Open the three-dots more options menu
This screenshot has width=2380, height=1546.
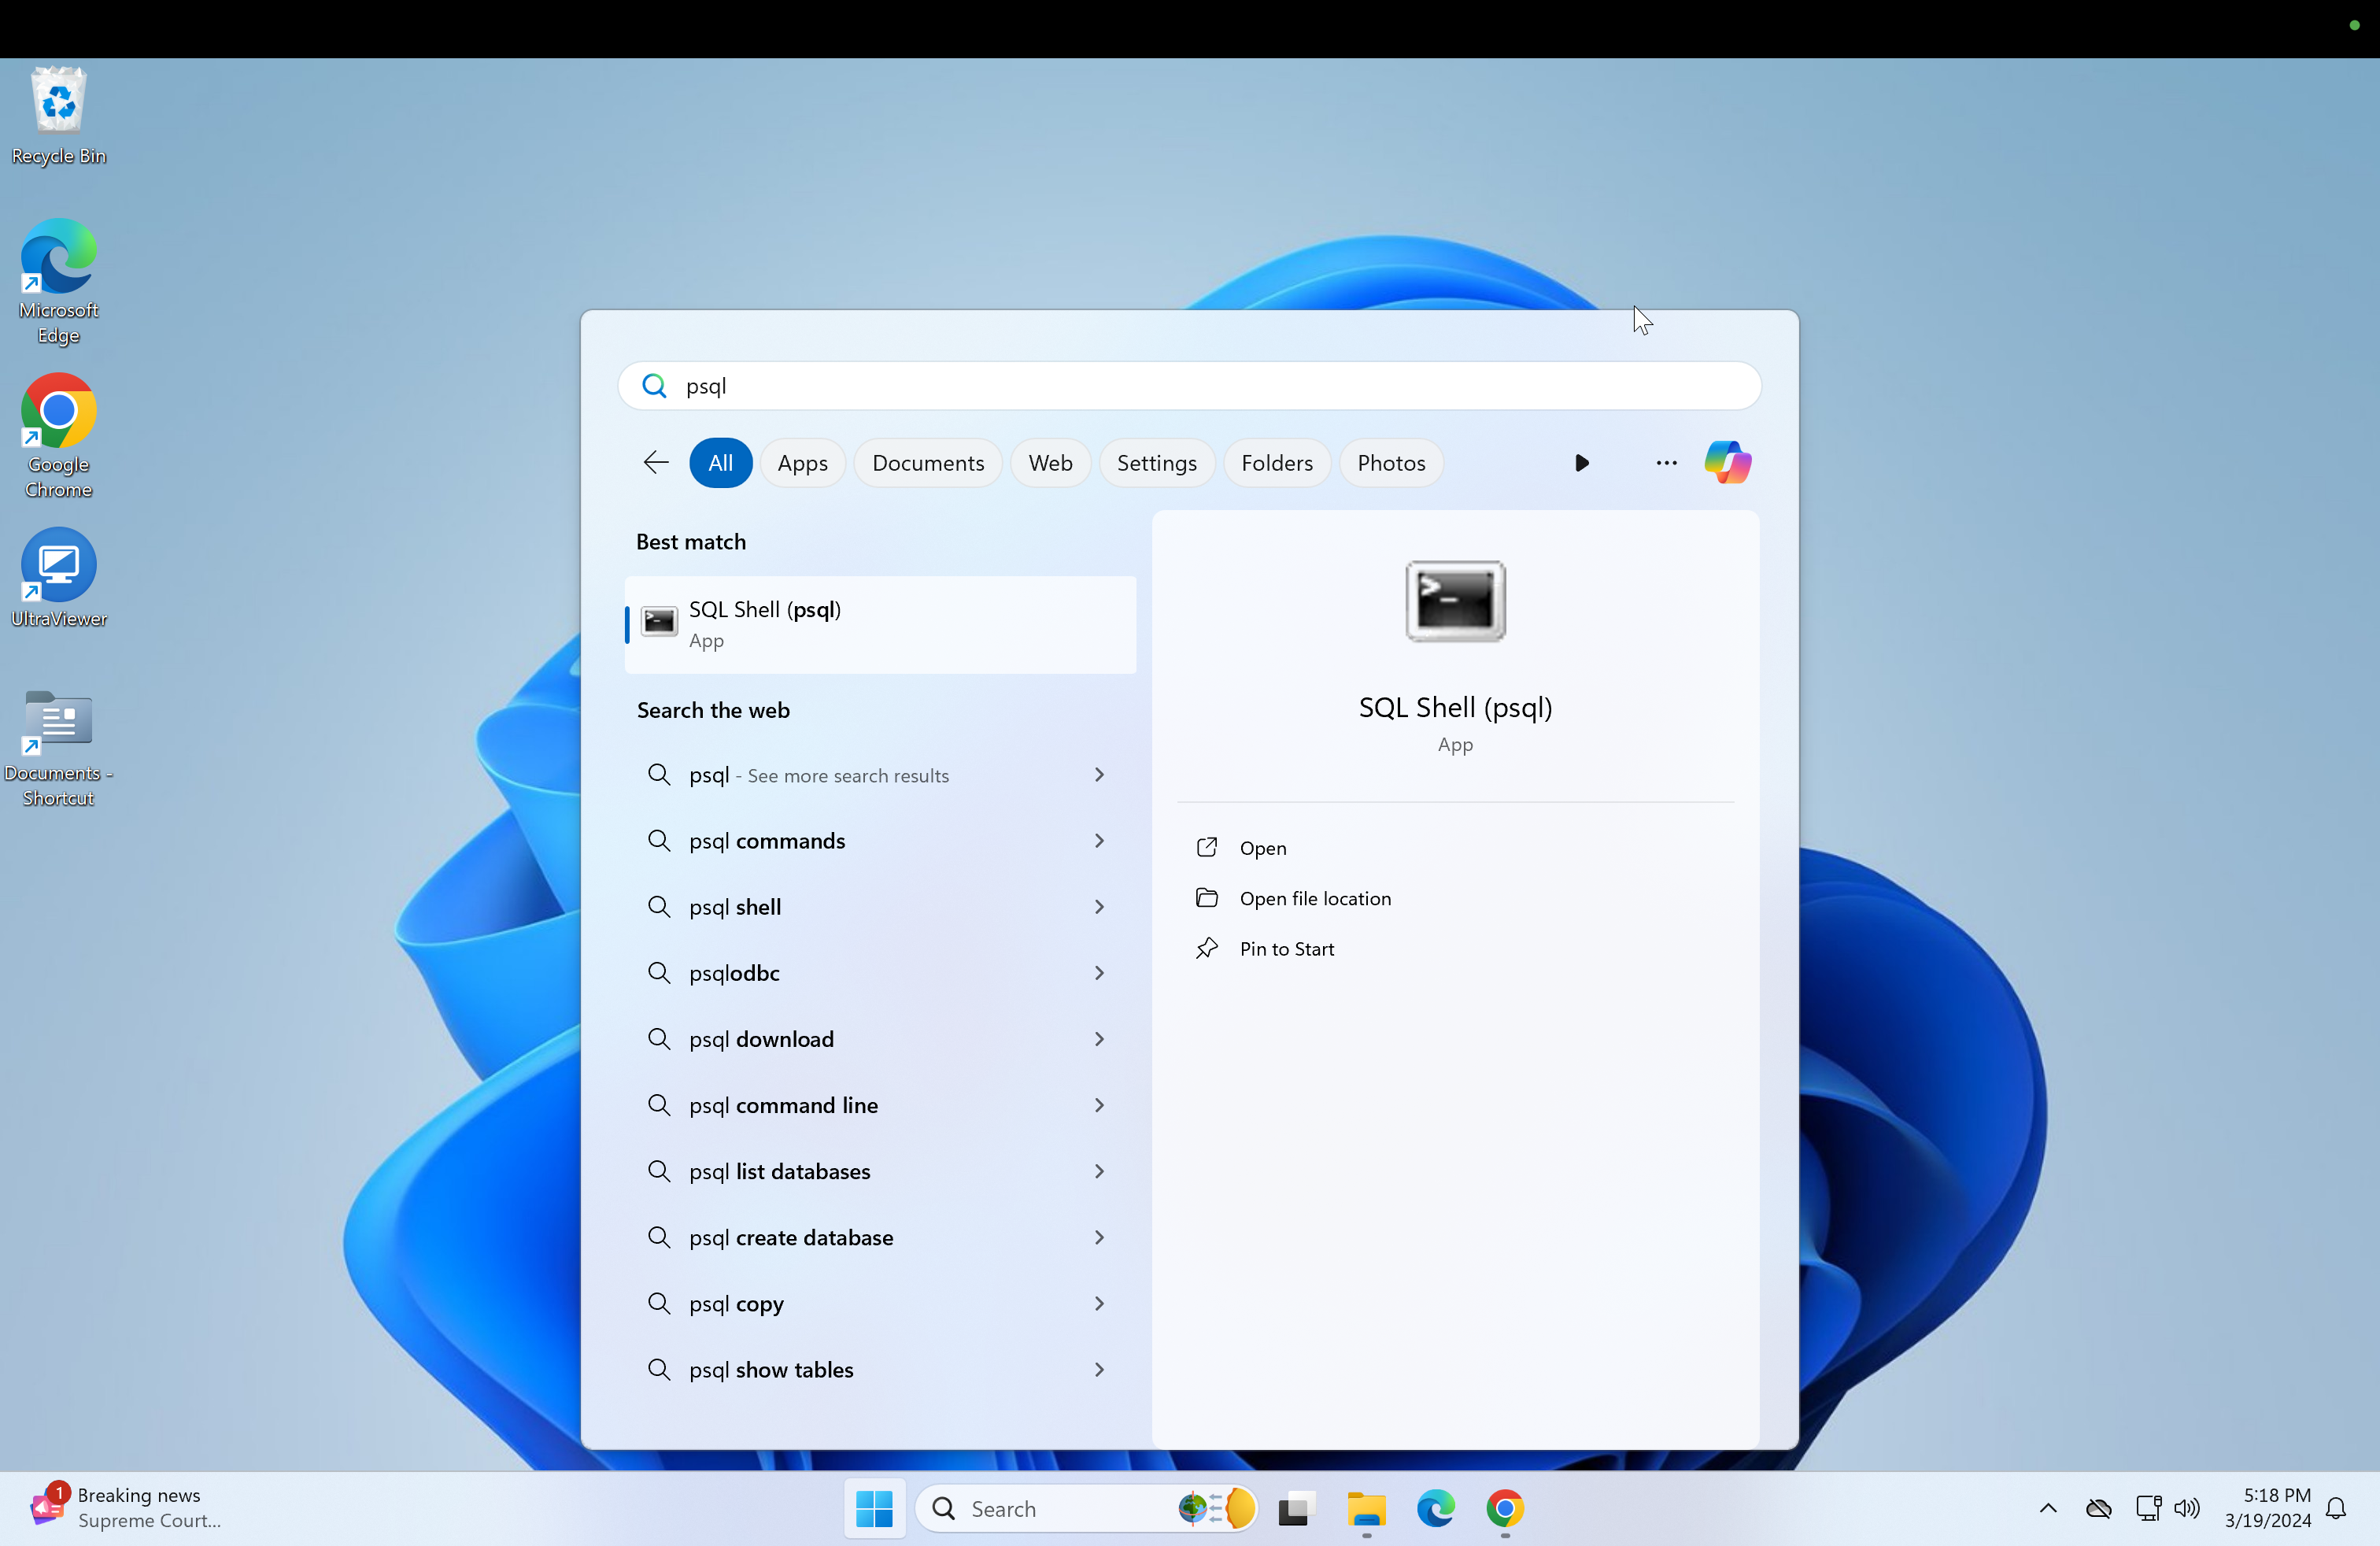[x=1666, y=462]
